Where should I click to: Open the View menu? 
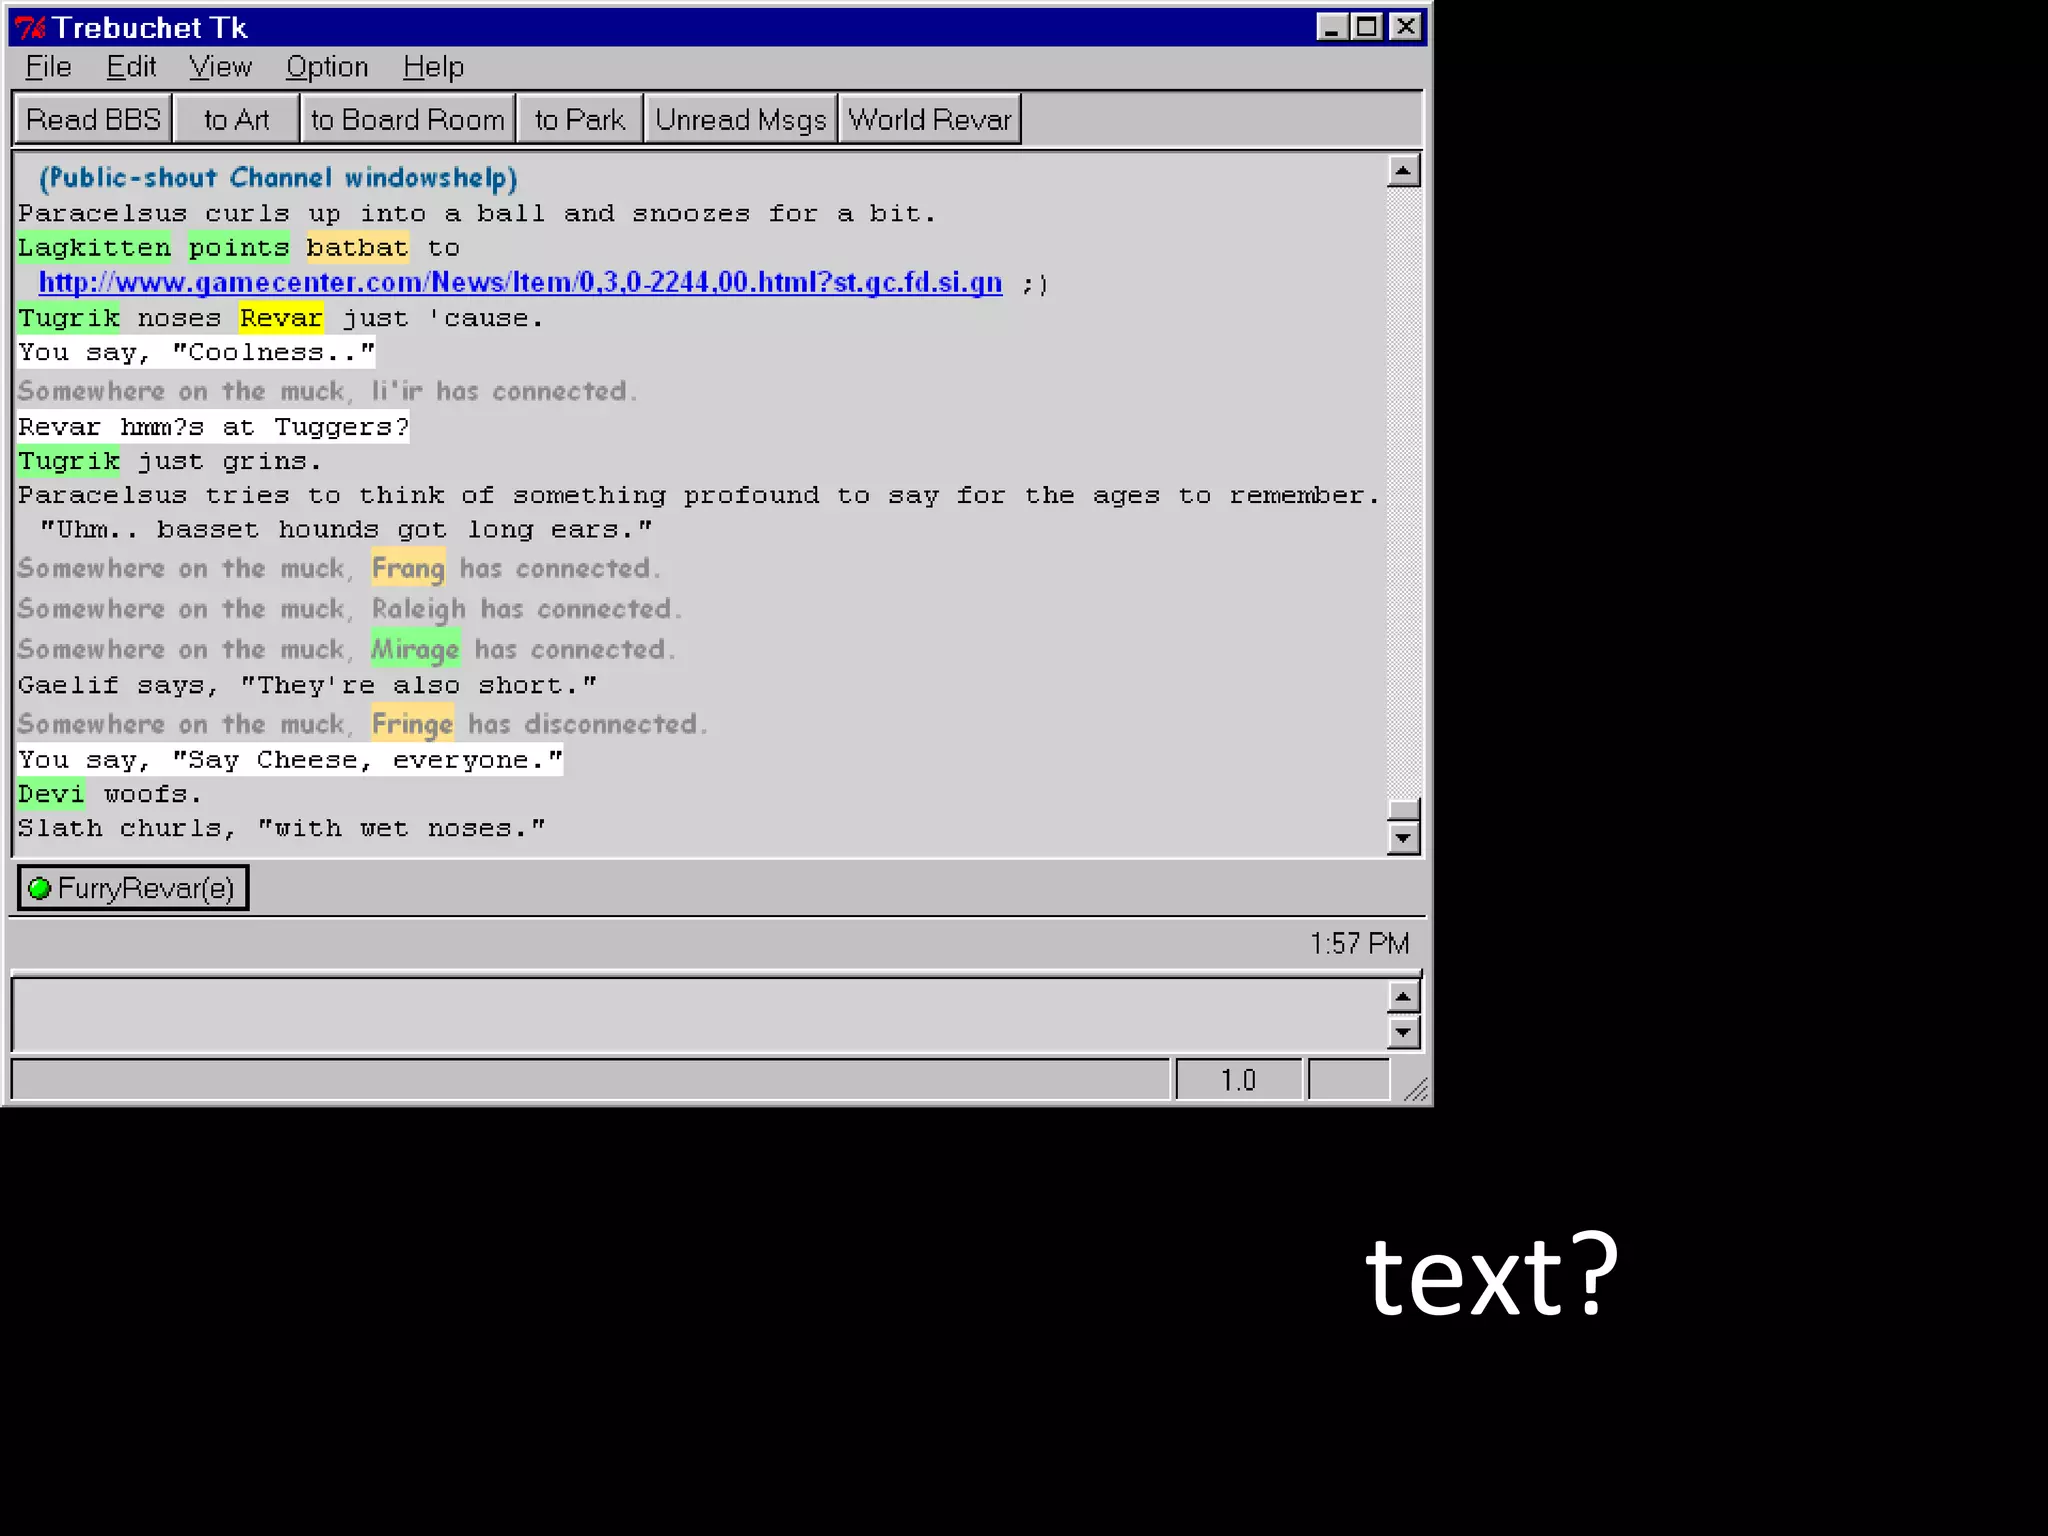click(x=220, y=67)
